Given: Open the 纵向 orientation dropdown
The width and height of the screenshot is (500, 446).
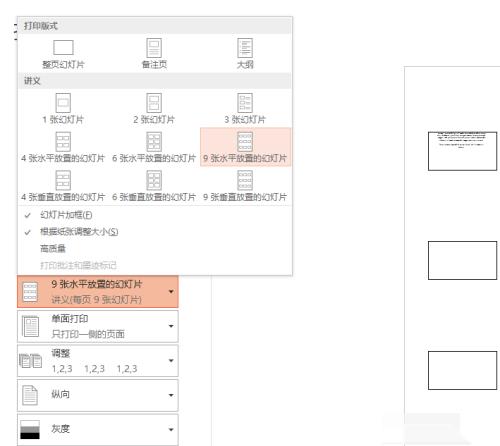Looking at the screenshot, I should pos(98,395).
